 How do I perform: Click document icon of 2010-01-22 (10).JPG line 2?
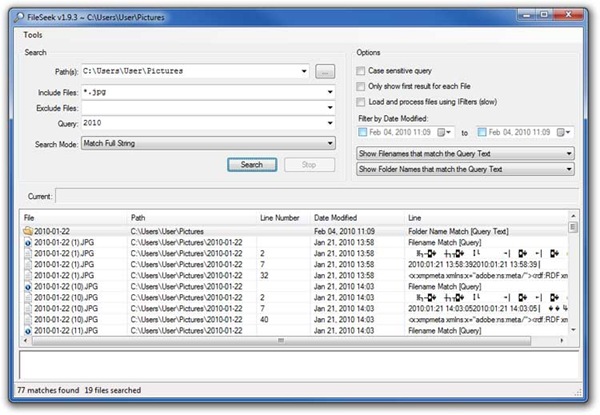[x=28, y=298]
